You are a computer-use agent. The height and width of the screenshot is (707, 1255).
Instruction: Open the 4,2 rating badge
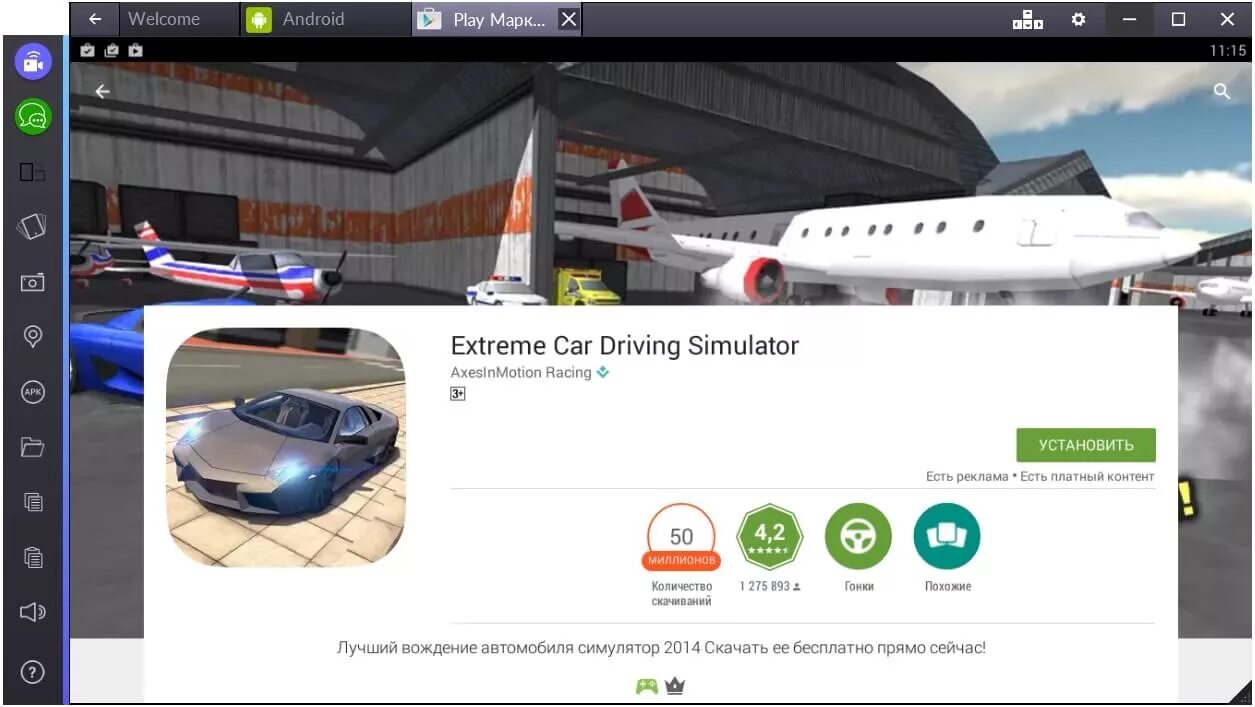770,537
